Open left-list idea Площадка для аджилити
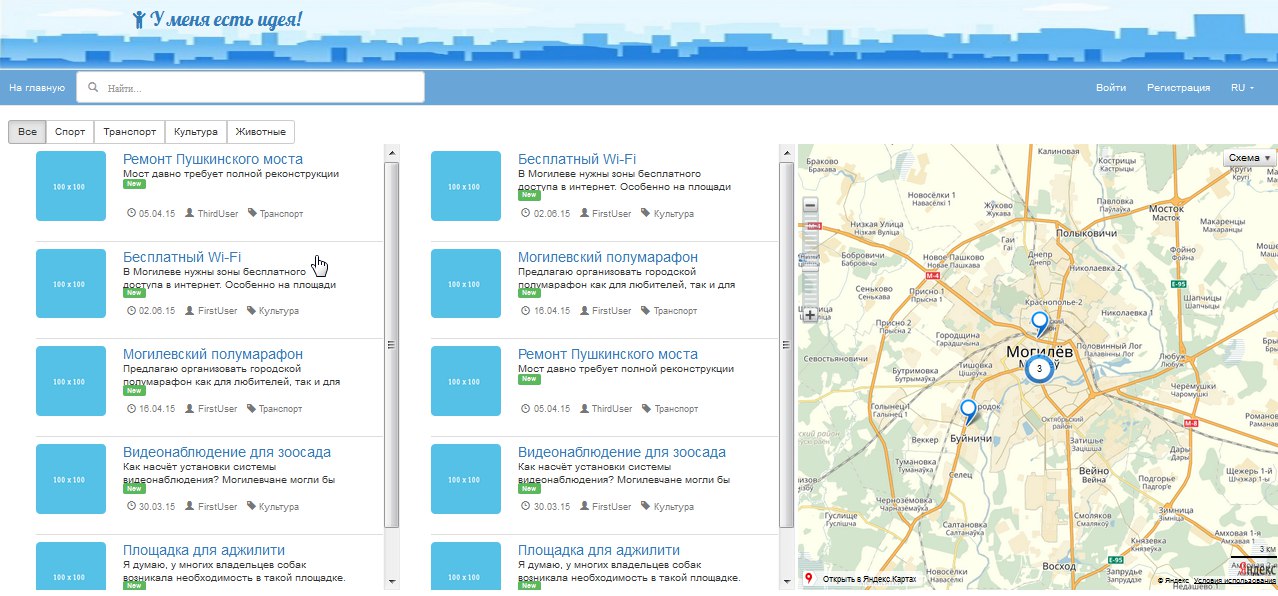This screenshot has height=596, width=1278. (x=204, y=550)
